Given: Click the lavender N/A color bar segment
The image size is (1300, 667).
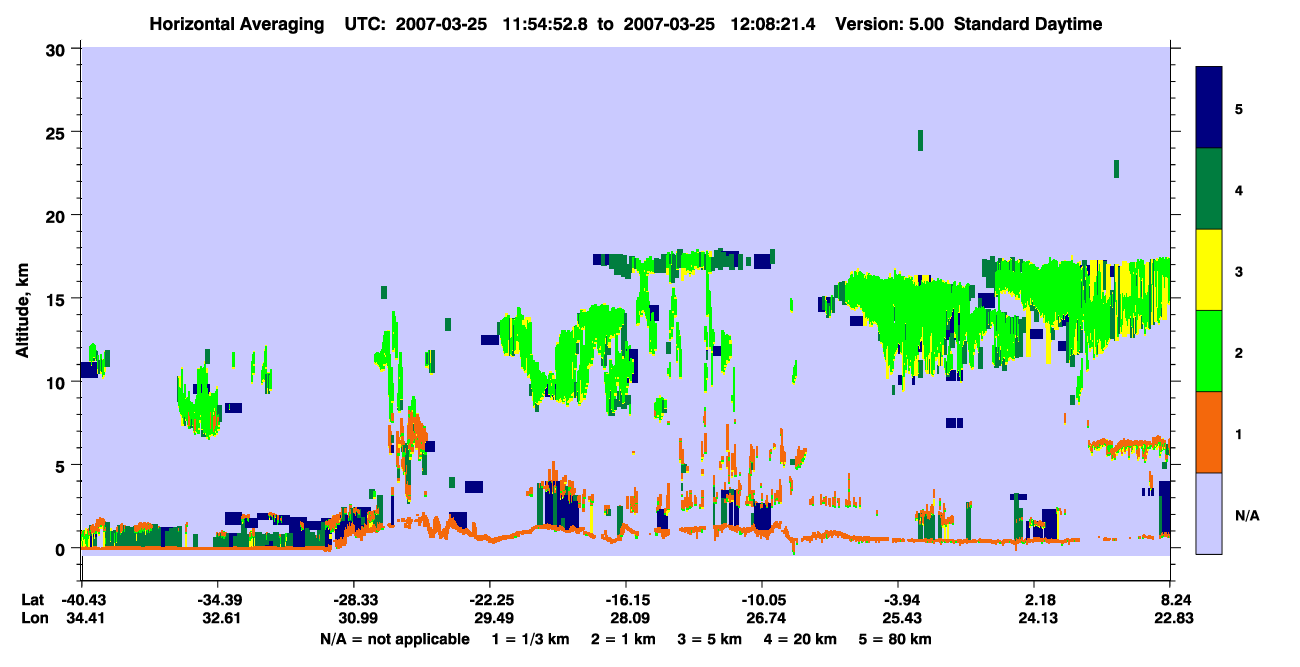Looking at the screenshot, I should pos(1209,513).
